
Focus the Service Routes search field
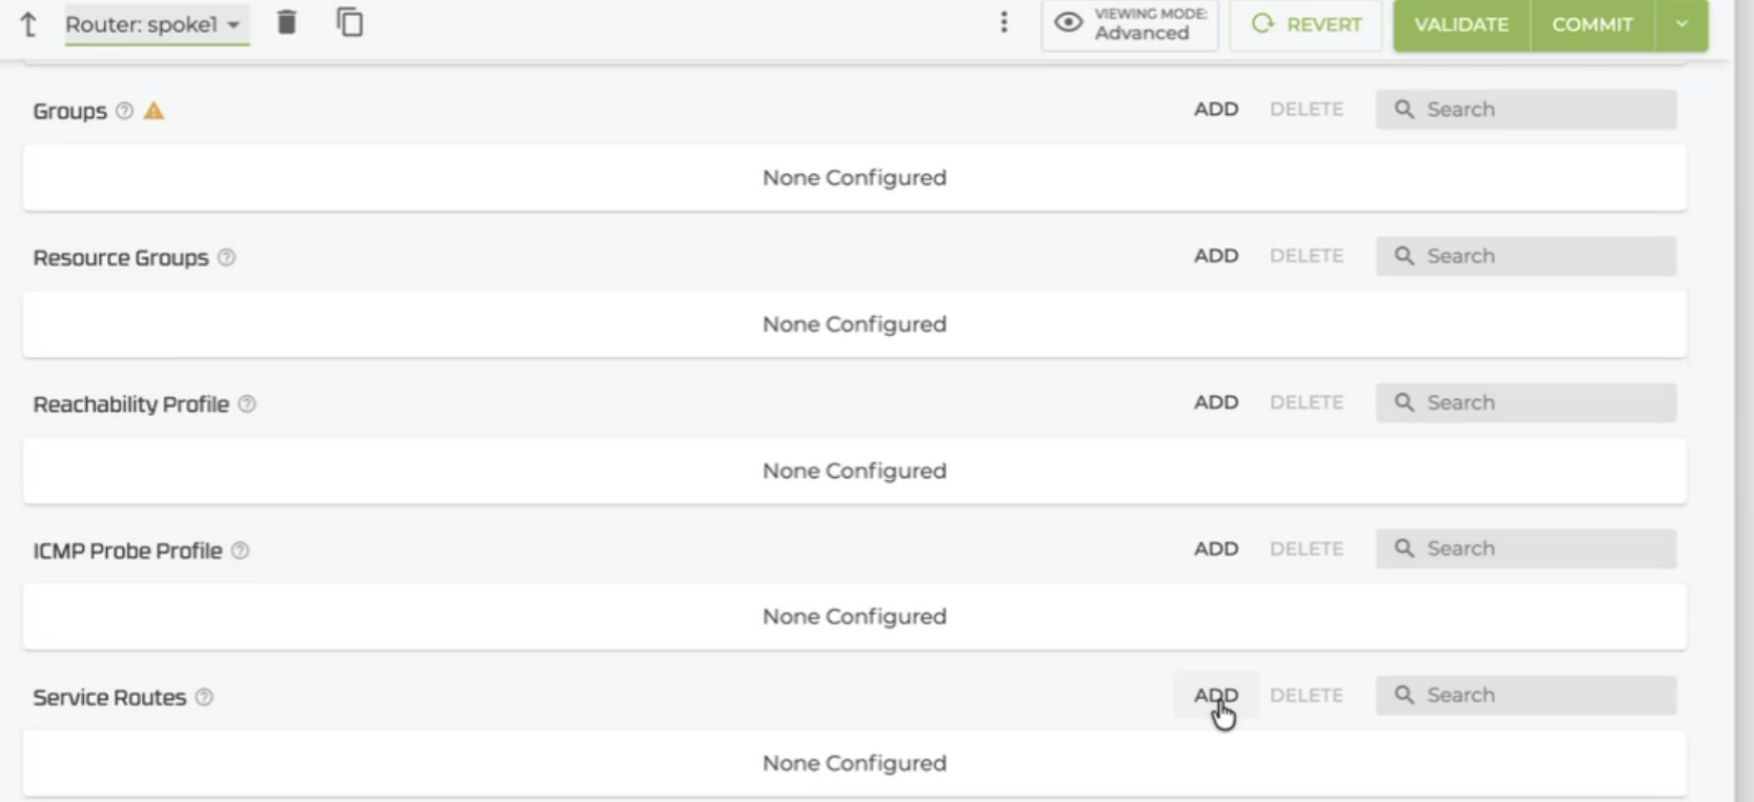click(x=1526, y=695)
